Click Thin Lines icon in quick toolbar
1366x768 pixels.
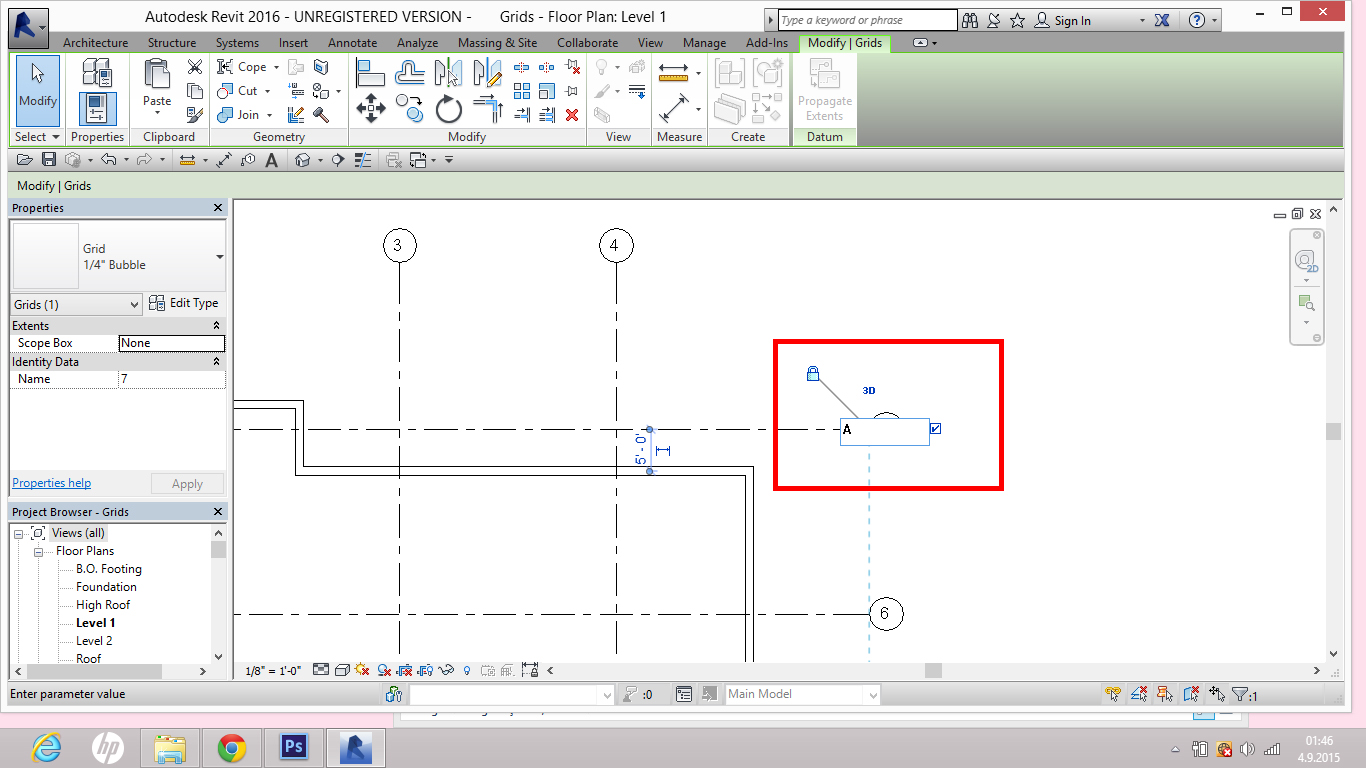[363, 160]
